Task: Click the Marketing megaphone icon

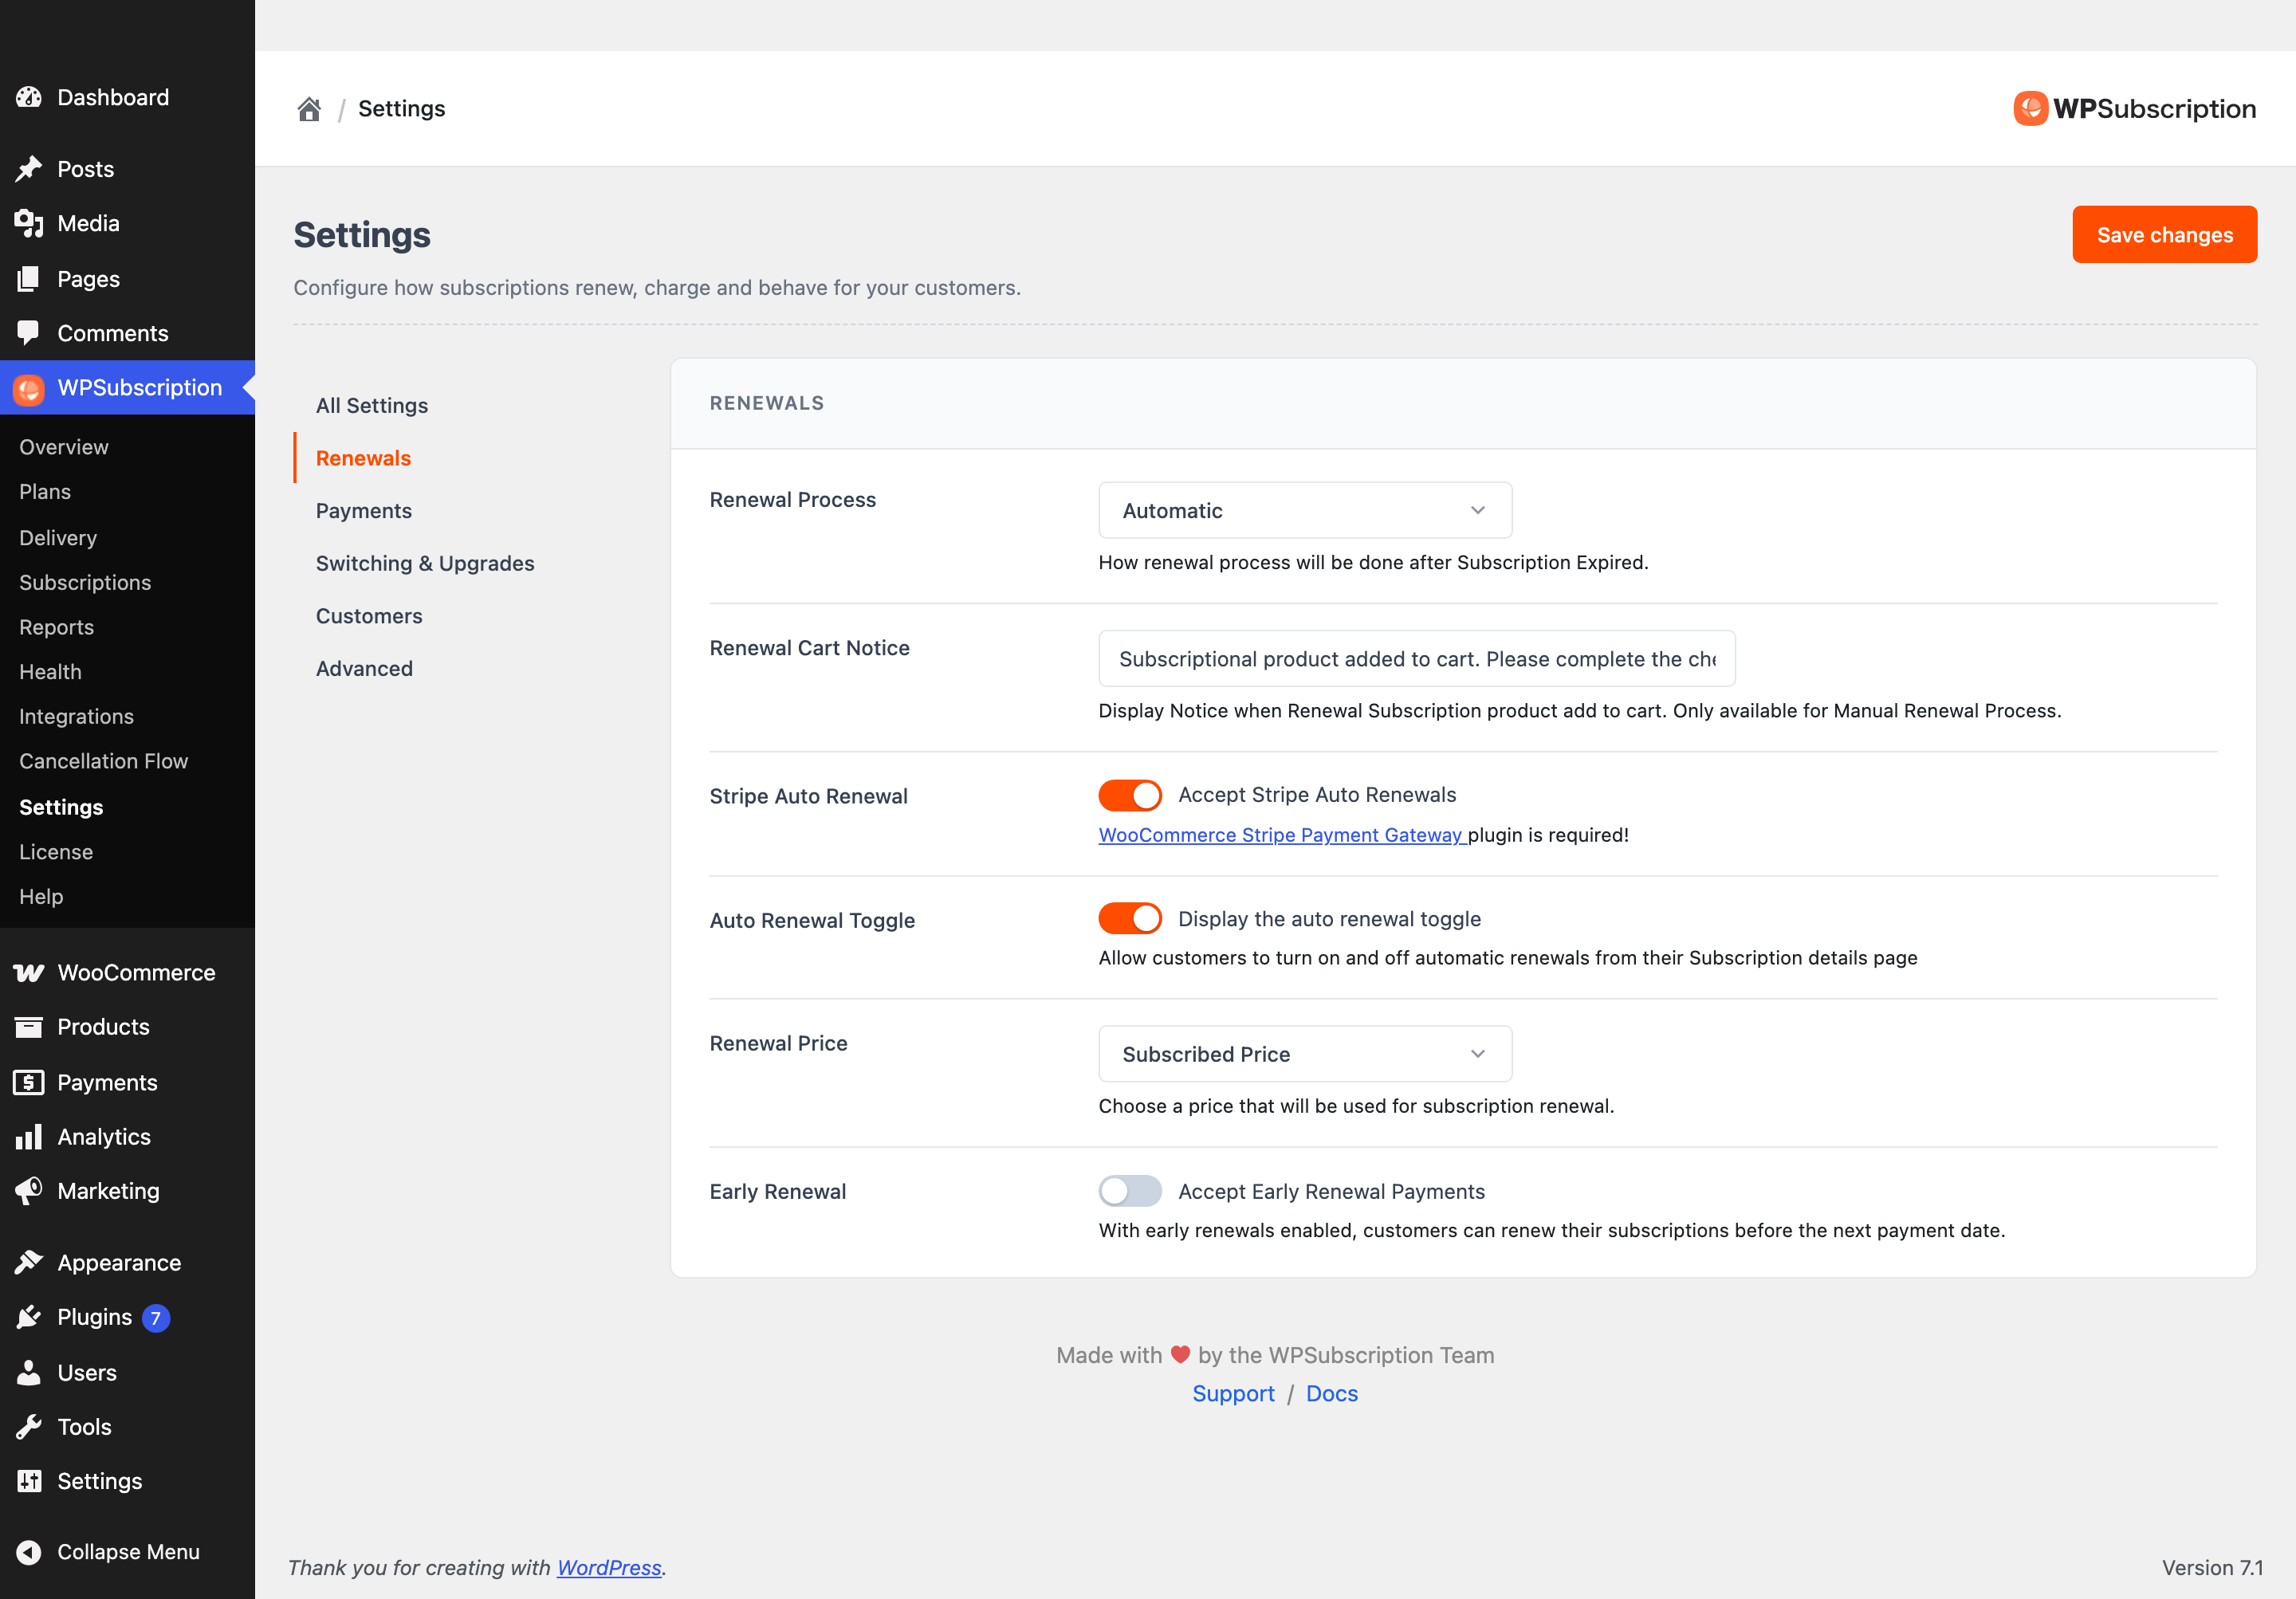Action: pos(29,1191)
